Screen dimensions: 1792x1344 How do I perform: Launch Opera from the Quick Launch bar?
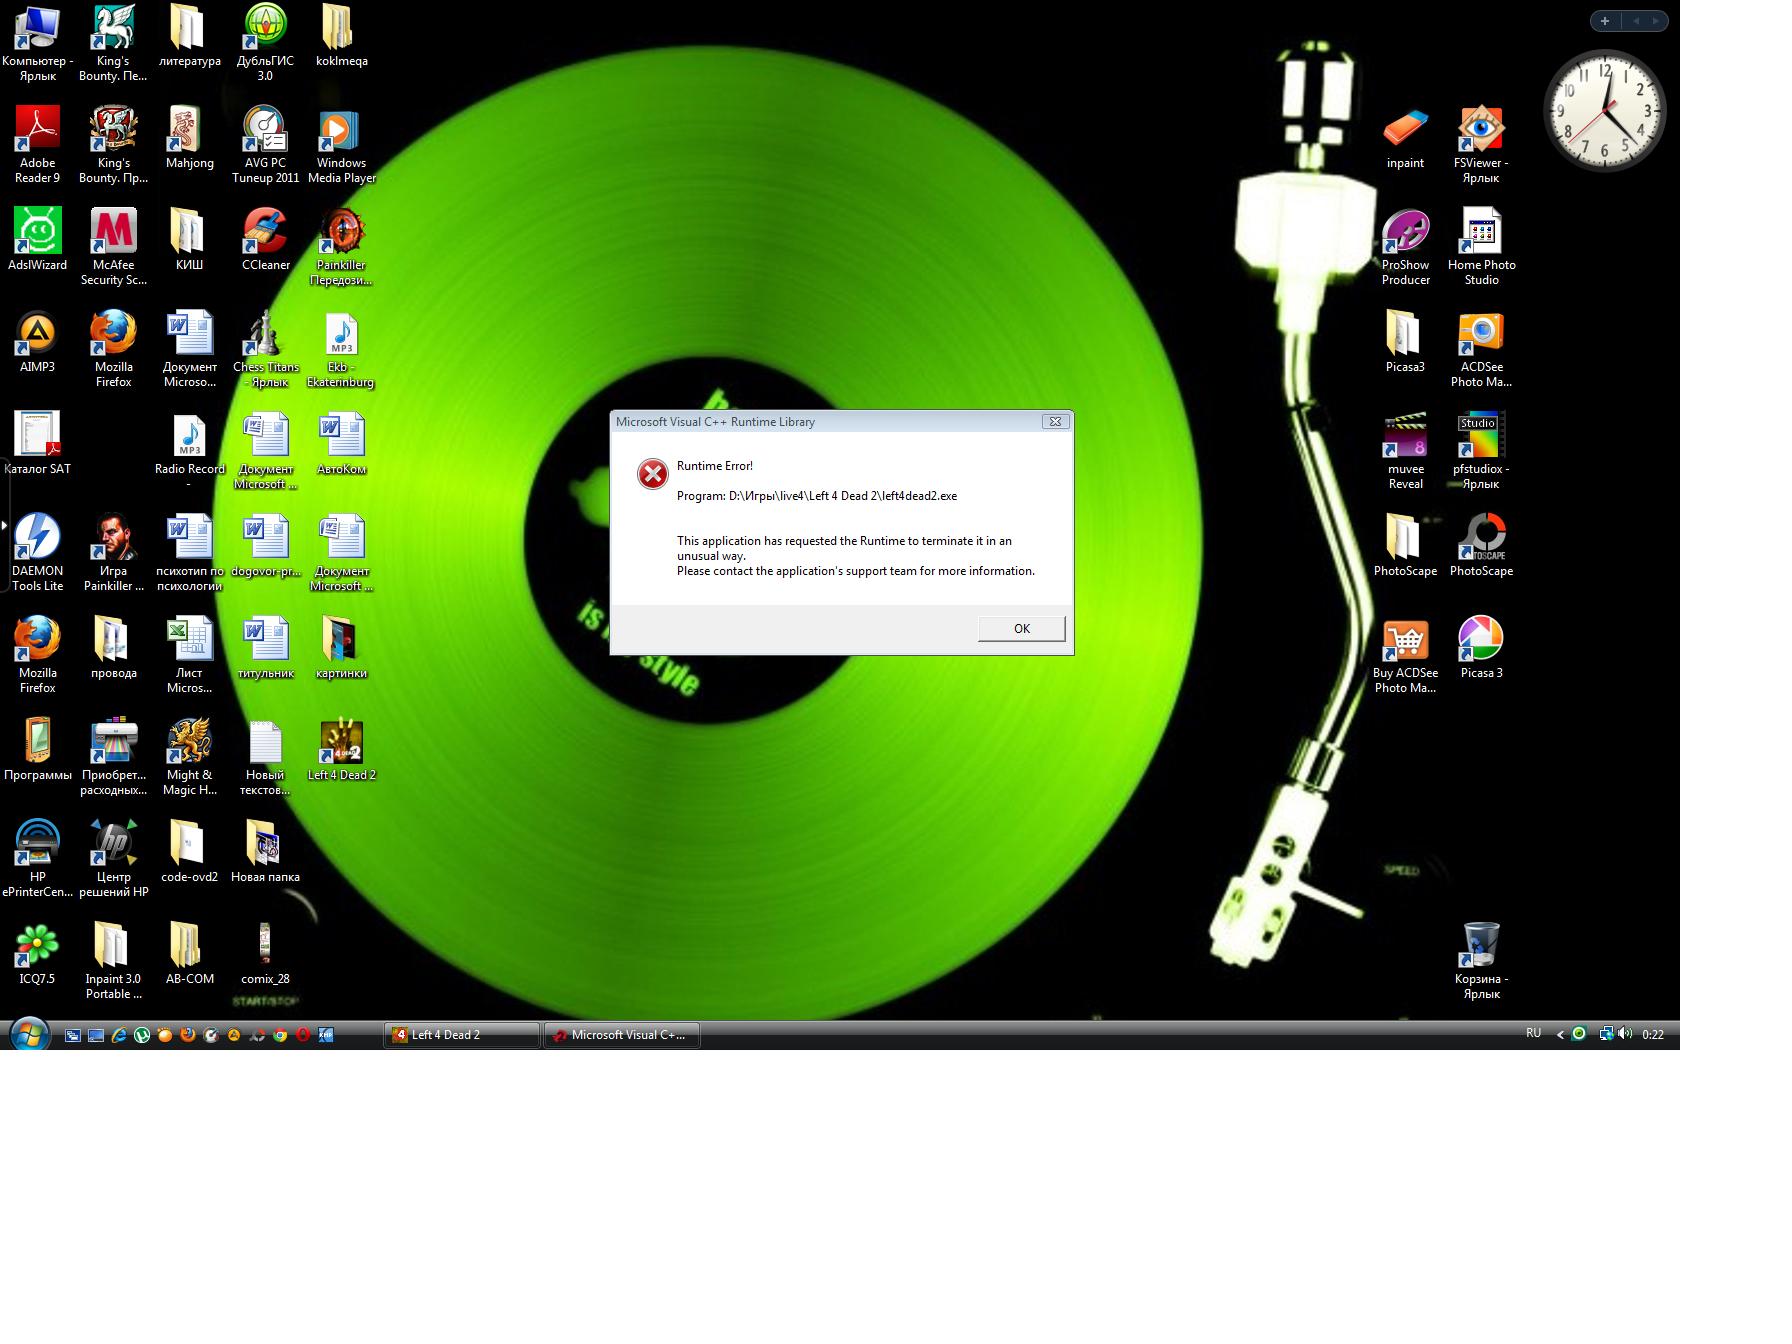click(x=303, y=1036)
